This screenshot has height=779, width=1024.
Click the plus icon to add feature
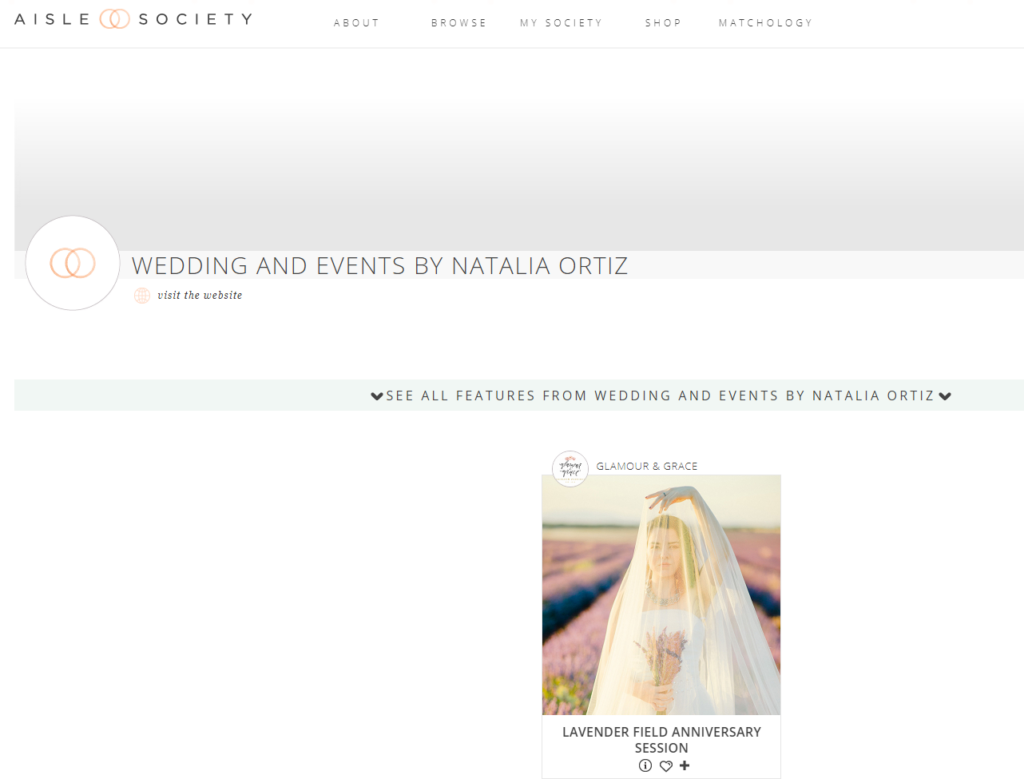pos(684,765)
